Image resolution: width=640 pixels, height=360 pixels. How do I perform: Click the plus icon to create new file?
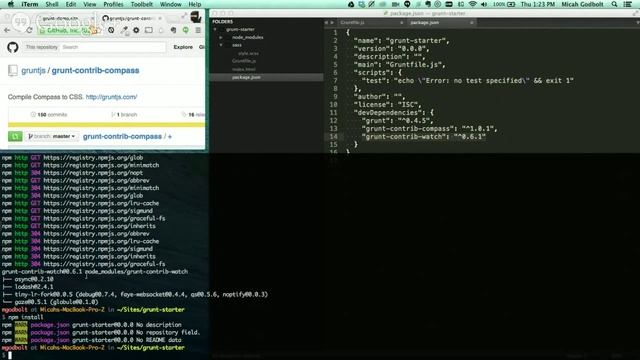(x=170, y=136)
